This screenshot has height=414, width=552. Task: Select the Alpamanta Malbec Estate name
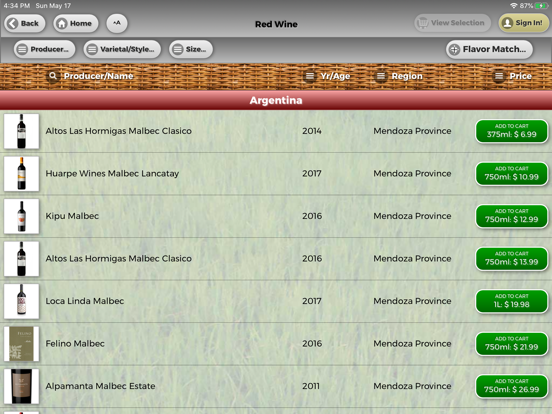click(x=100, y=386)
